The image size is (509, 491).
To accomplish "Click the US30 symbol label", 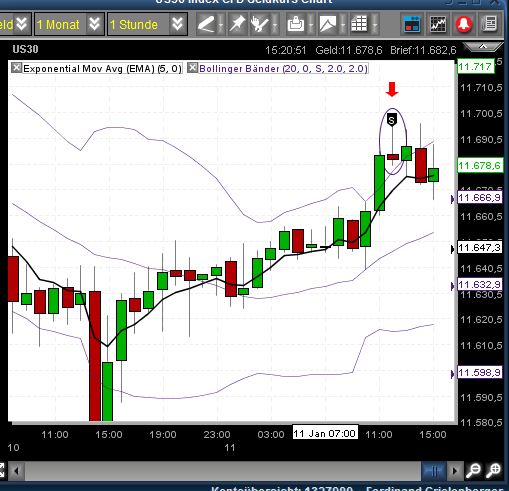I will (25, 49).
